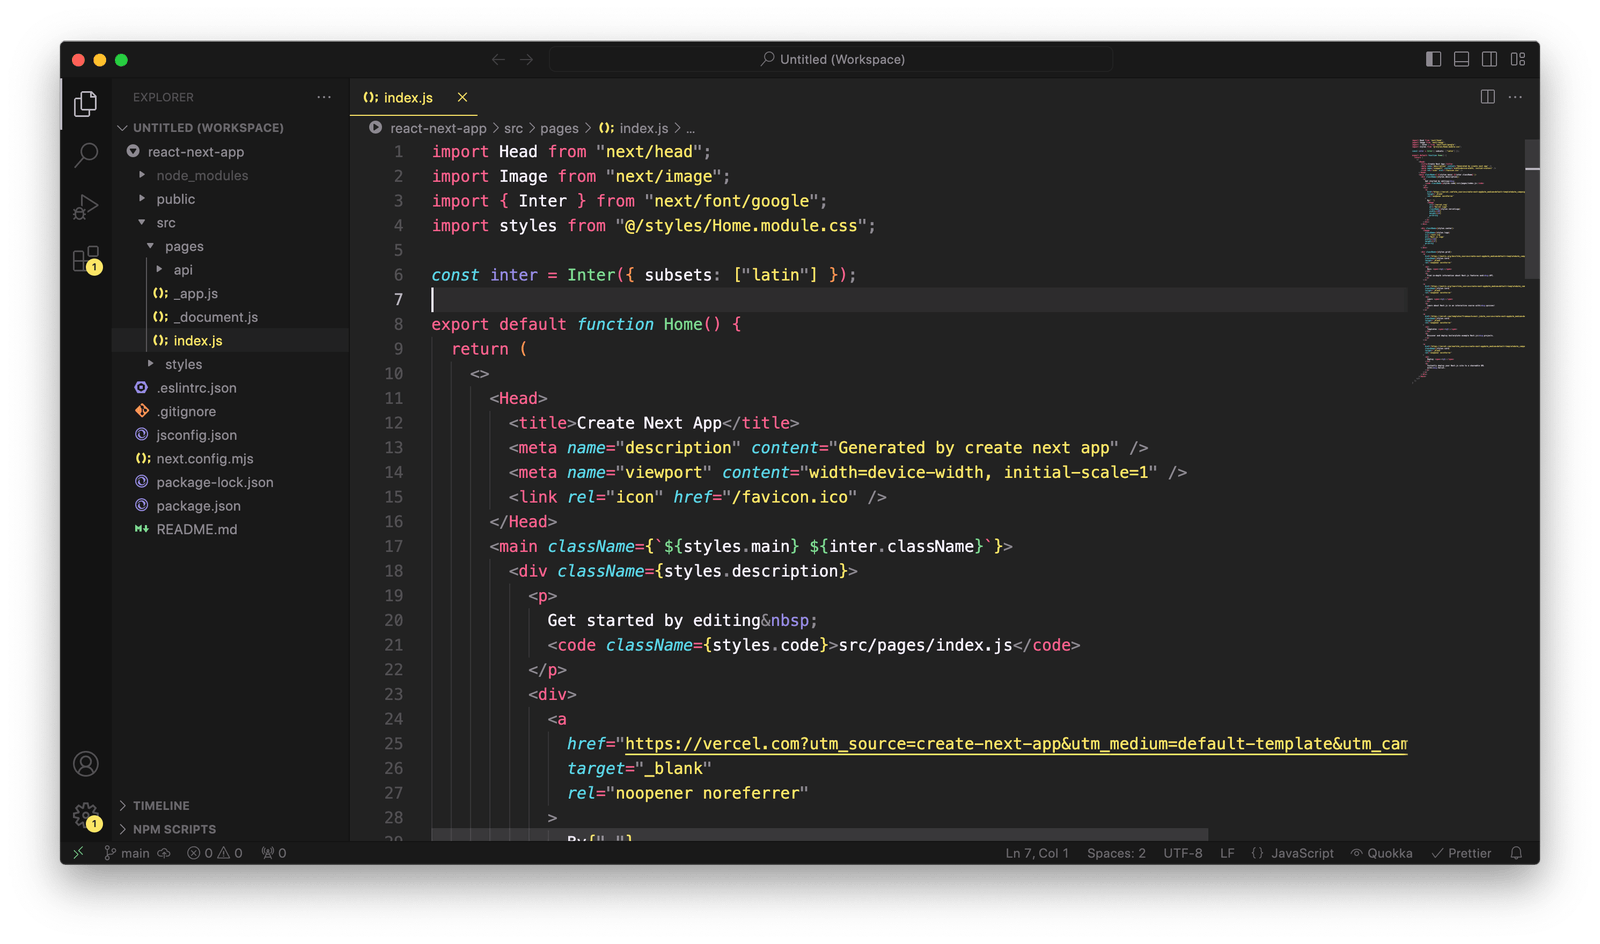Viewport: 1600px width, 944px height.
Task: Collapse the react-next-app root folder
Action: [196, 152]
